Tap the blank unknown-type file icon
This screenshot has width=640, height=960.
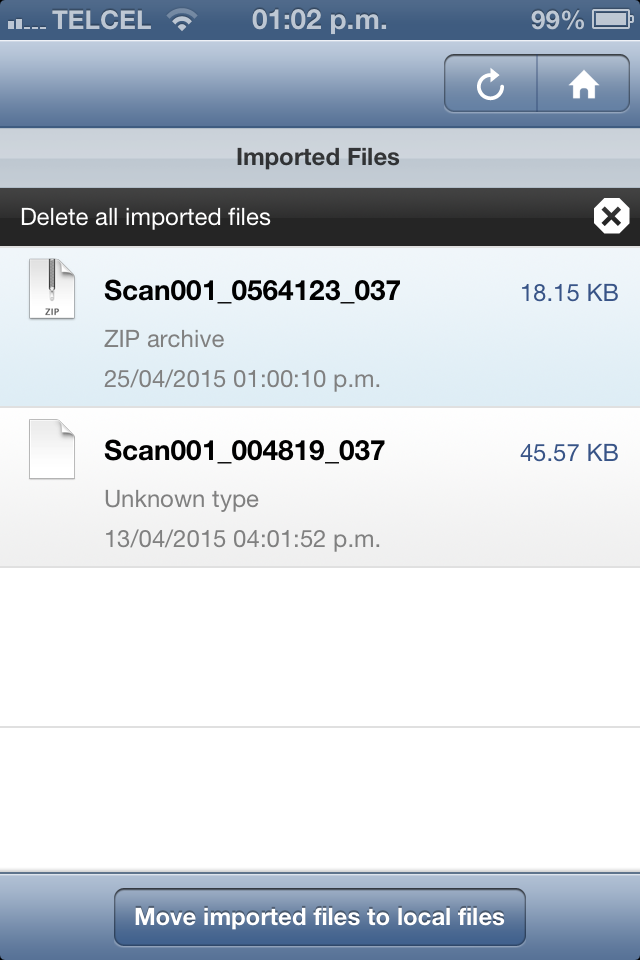[x=51, y=449]
